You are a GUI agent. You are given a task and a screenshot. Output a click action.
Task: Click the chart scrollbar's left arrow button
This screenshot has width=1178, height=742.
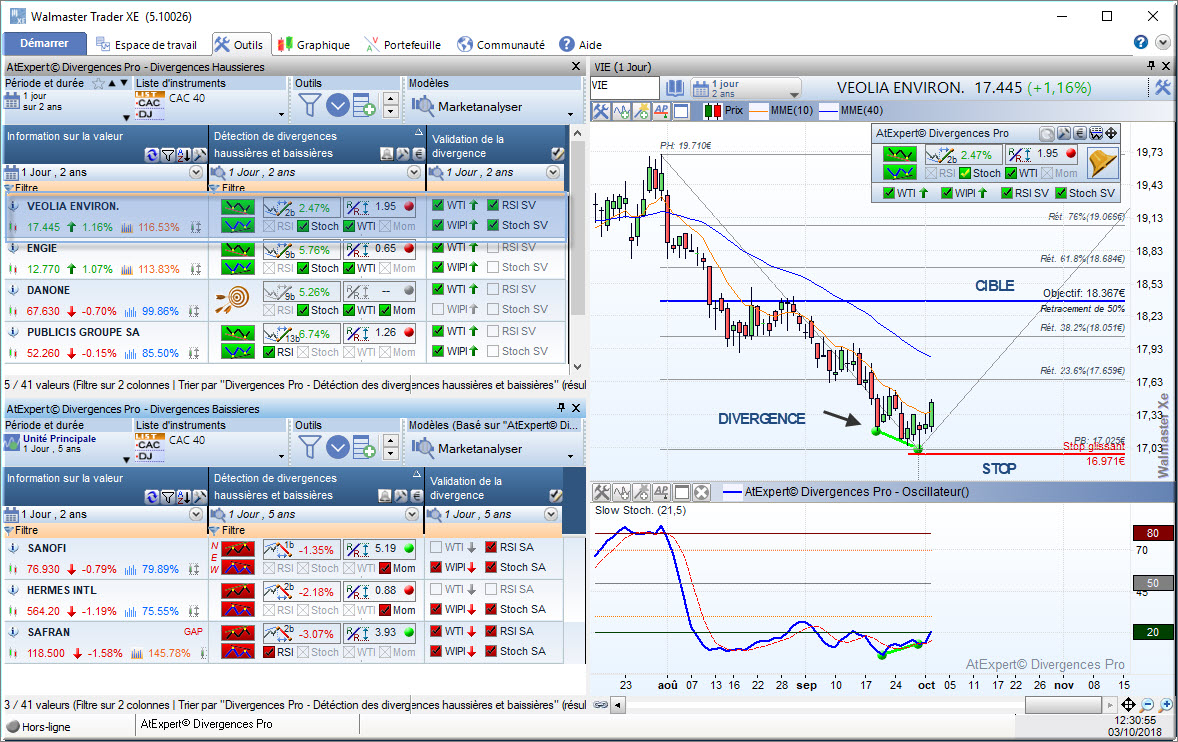click(618, 705)
